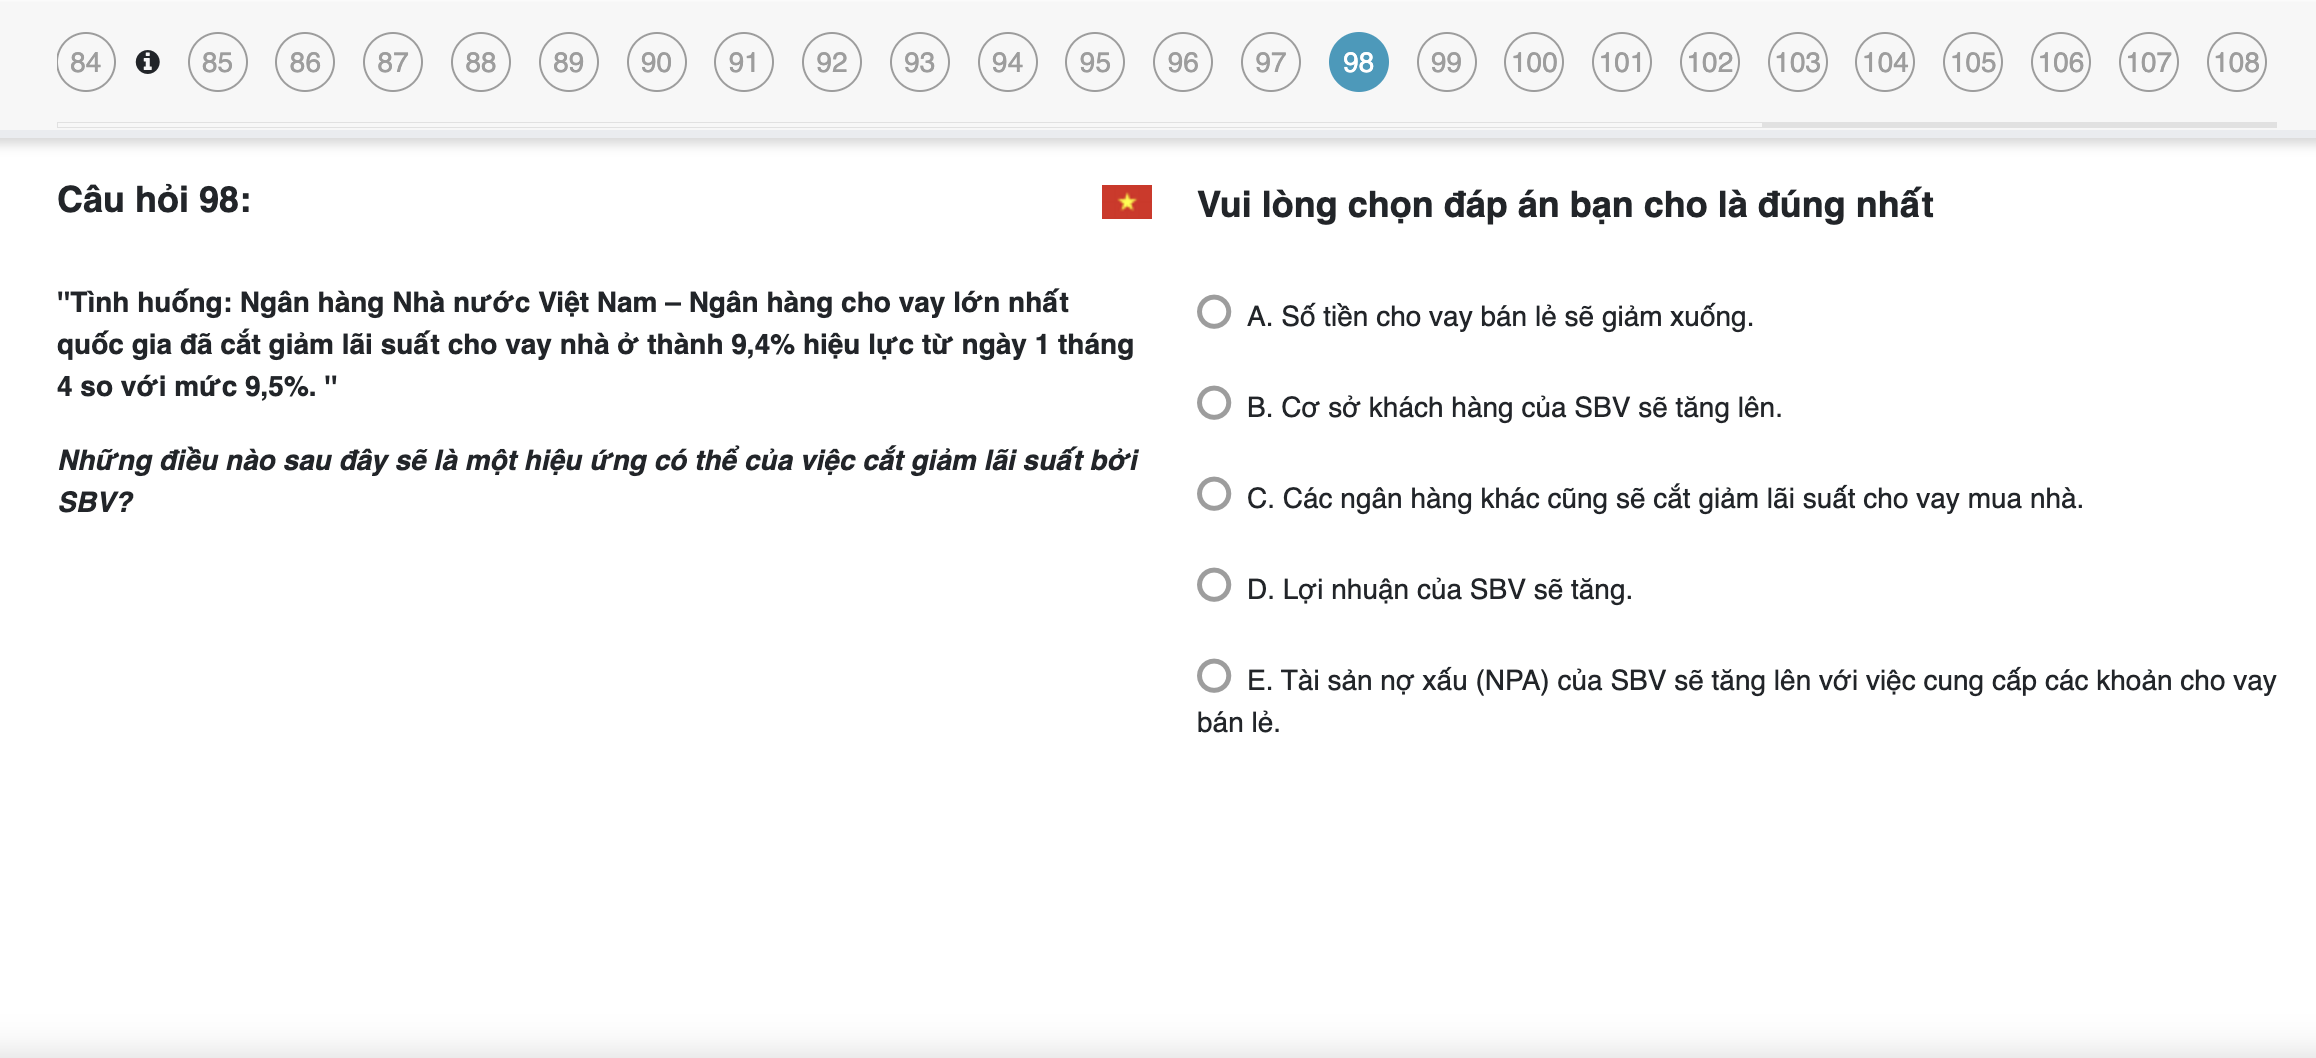Jump to question 85
Viewport: 2316px width, 1058px height.
click(x=217, y=62)
